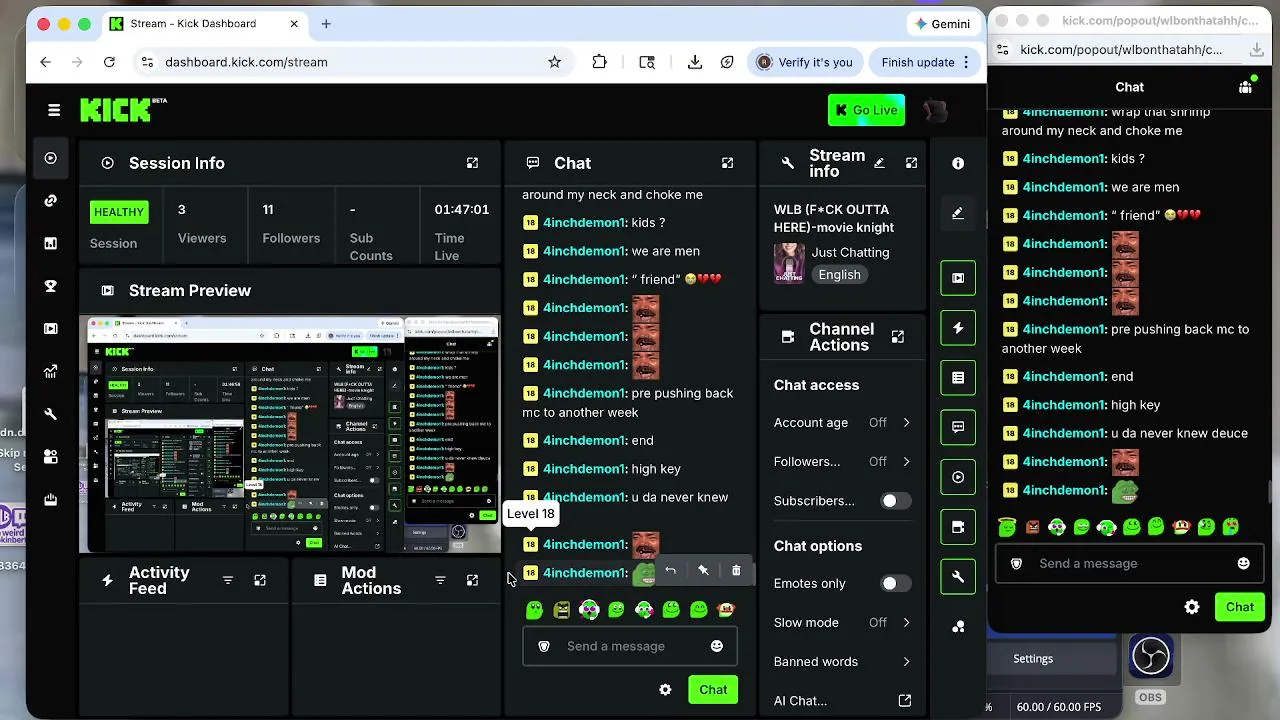
Task: Open emoji picker in popout chat message box
Action: (x=1243, y=563)
